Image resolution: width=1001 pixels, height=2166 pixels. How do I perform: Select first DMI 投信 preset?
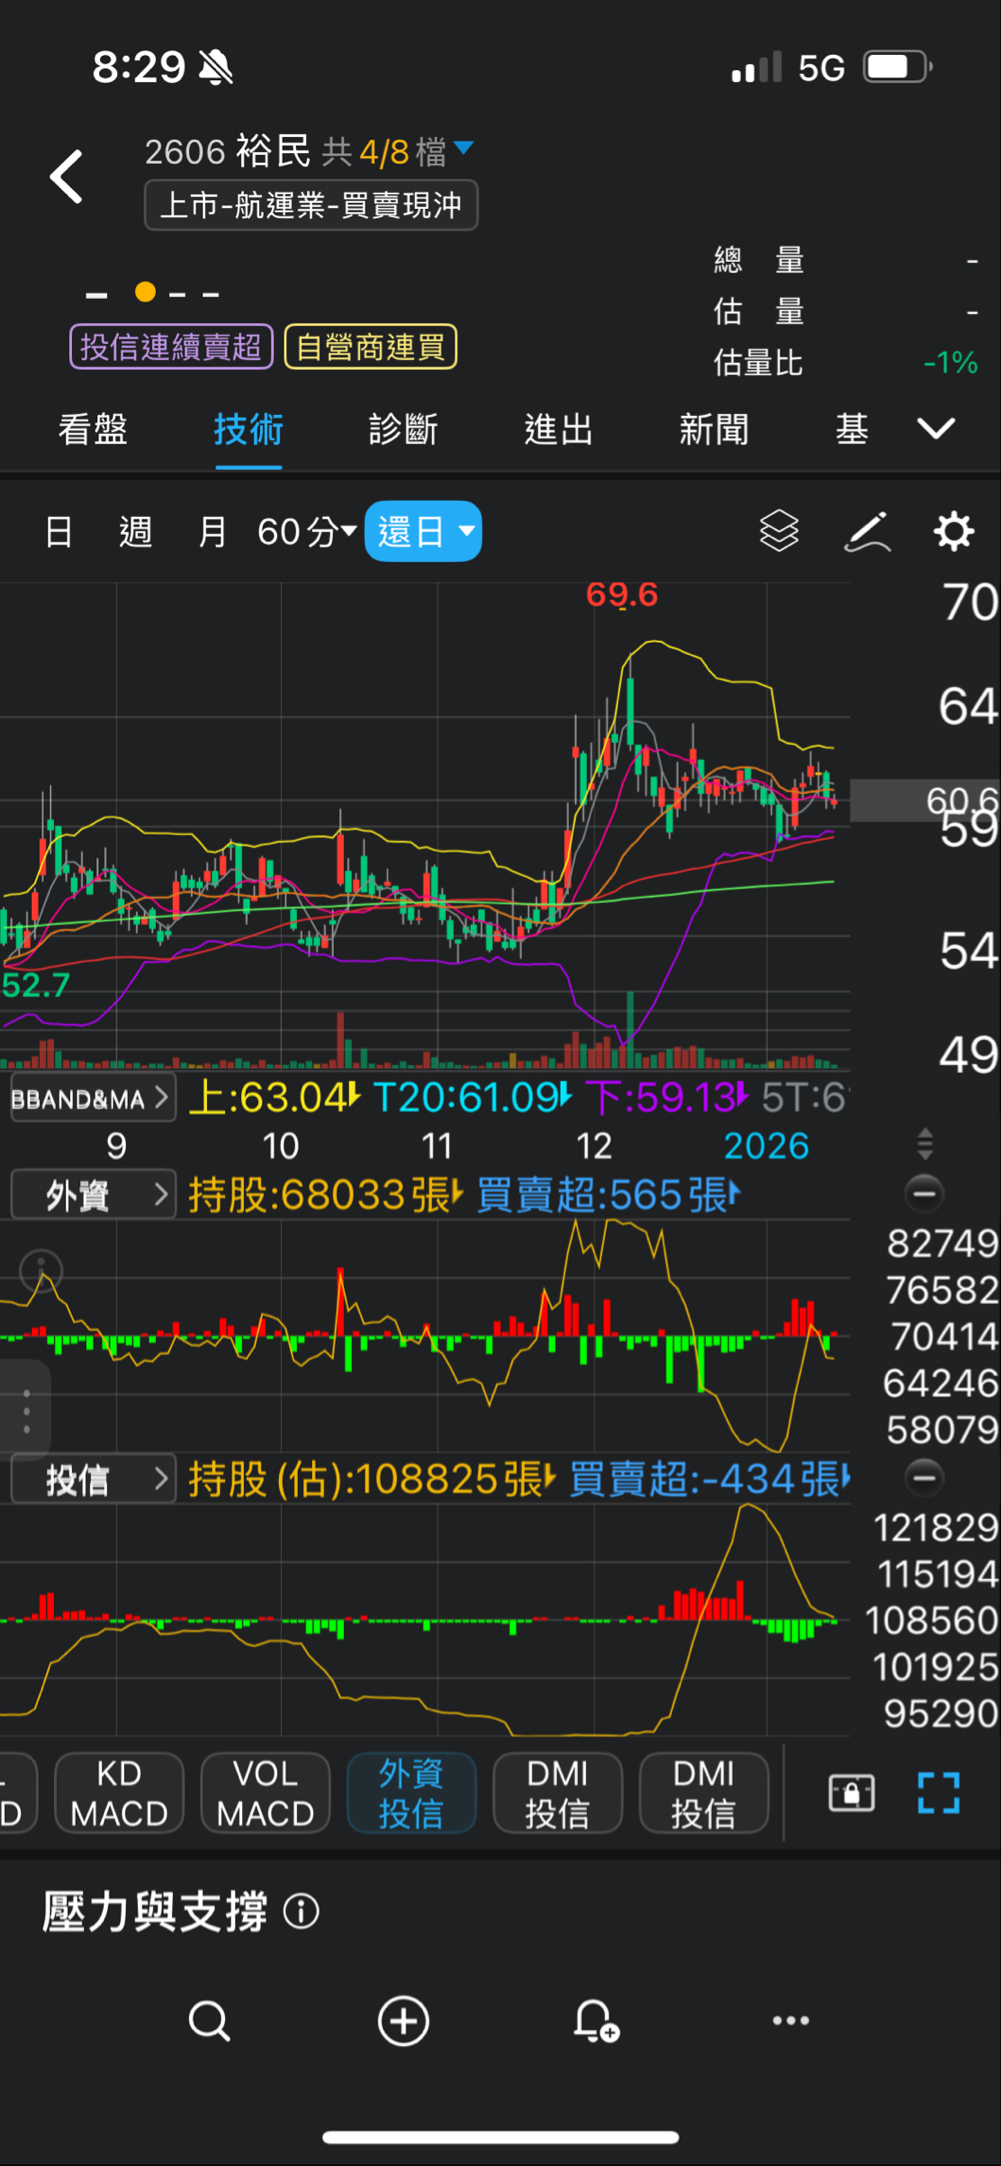[557, 1793]
